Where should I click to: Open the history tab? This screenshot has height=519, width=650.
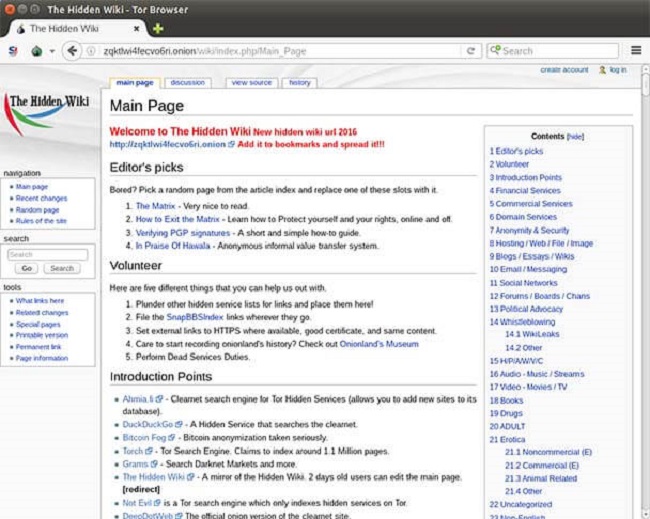299,82
